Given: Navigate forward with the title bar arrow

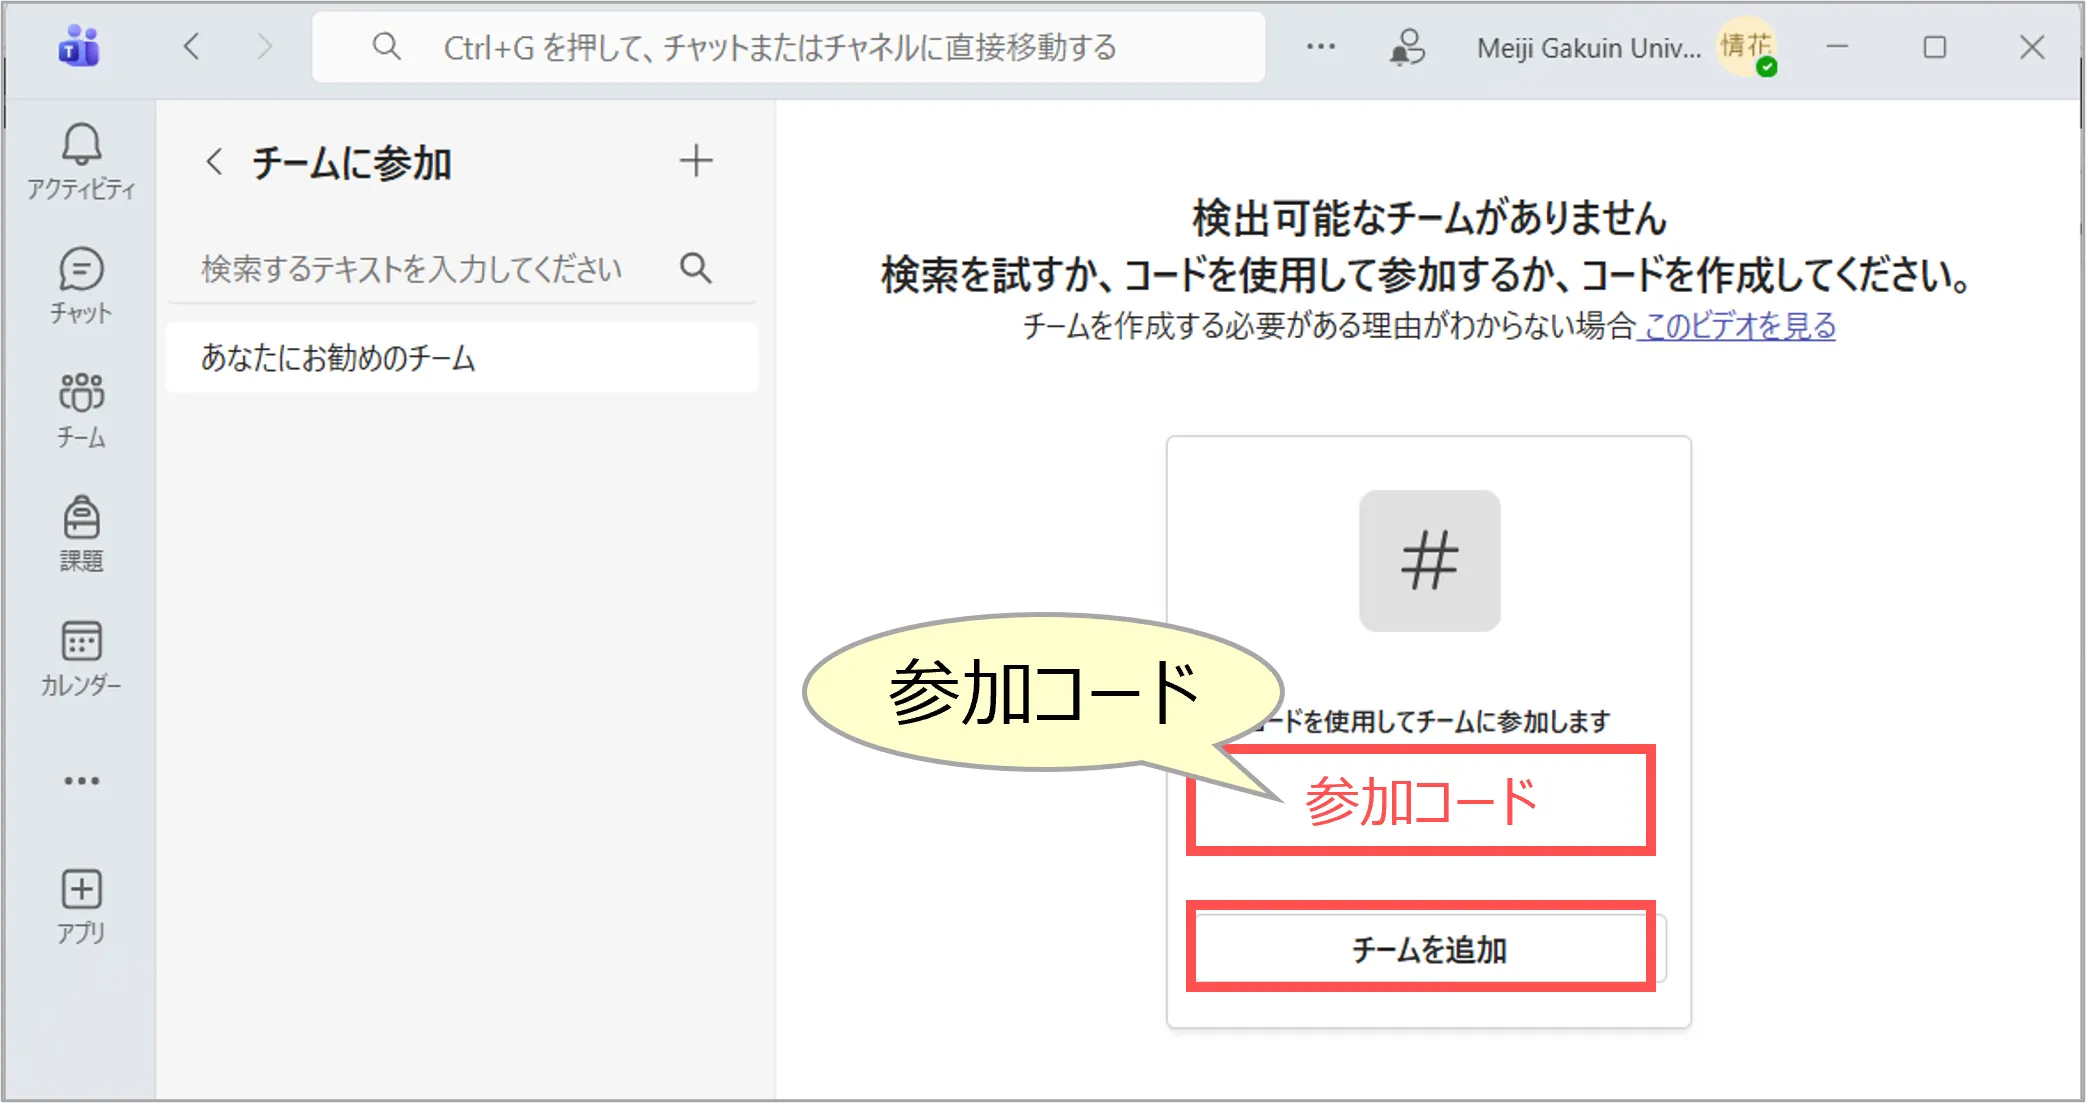Looking at the screenshot, I should coord(264,47).
